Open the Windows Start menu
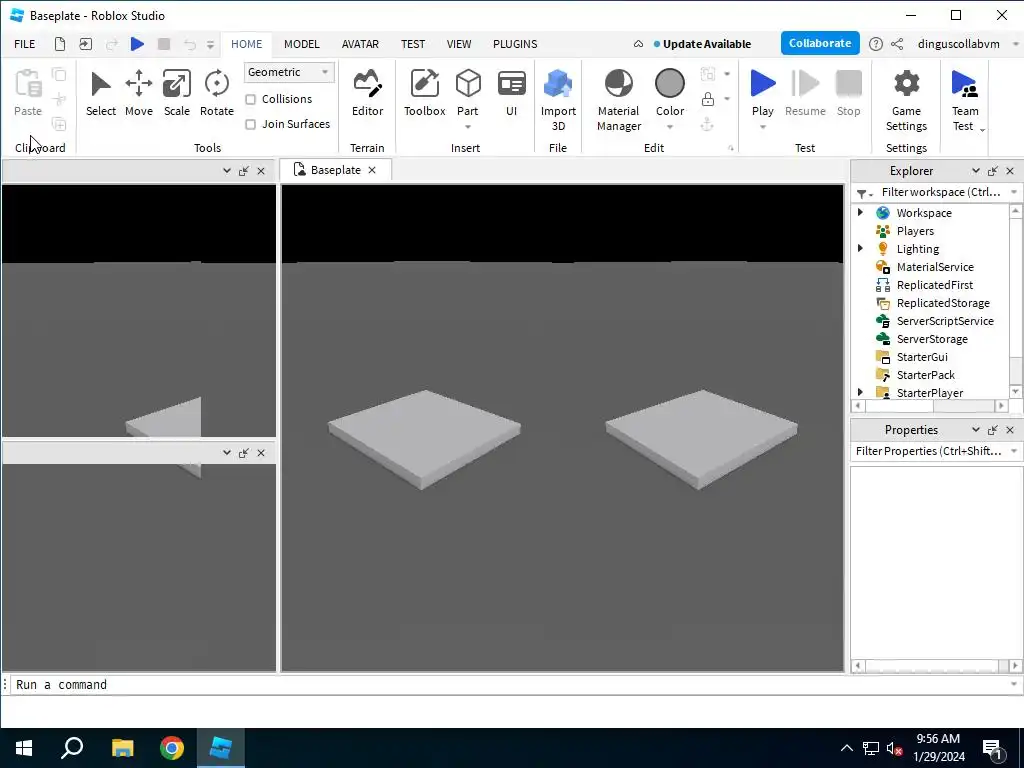This screenshot has height=768, width=1024. click(24, 748)
